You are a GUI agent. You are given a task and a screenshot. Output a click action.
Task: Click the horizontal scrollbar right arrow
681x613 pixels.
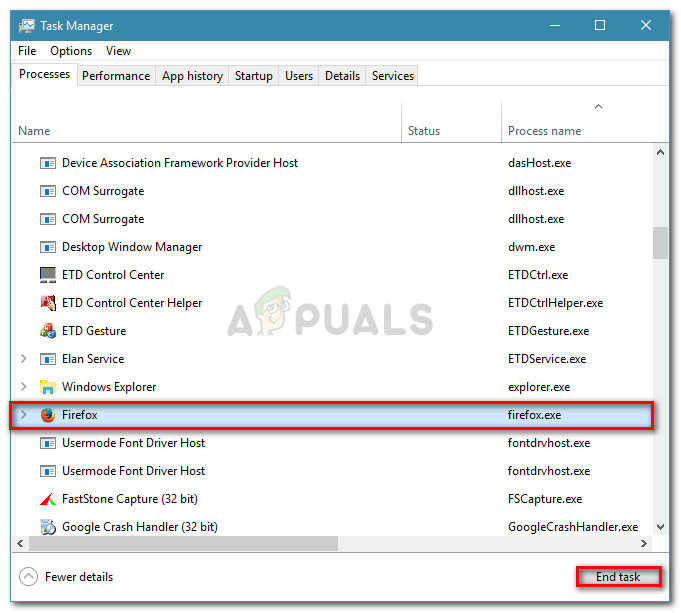point(644,543)
